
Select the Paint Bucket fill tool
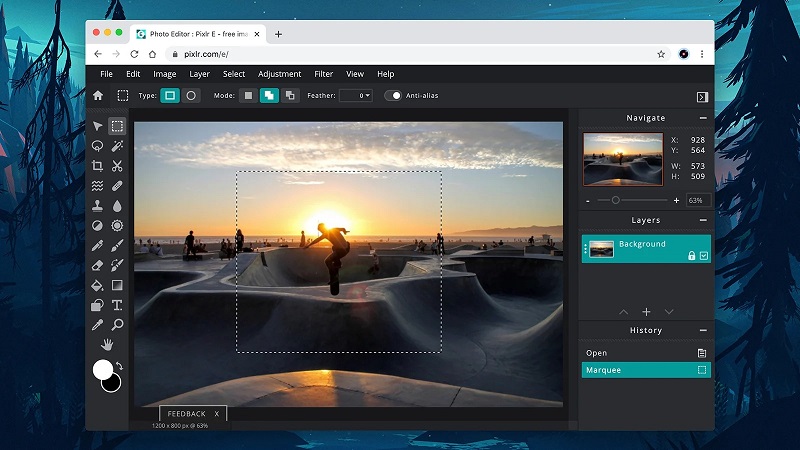click(x=97, y=285)
